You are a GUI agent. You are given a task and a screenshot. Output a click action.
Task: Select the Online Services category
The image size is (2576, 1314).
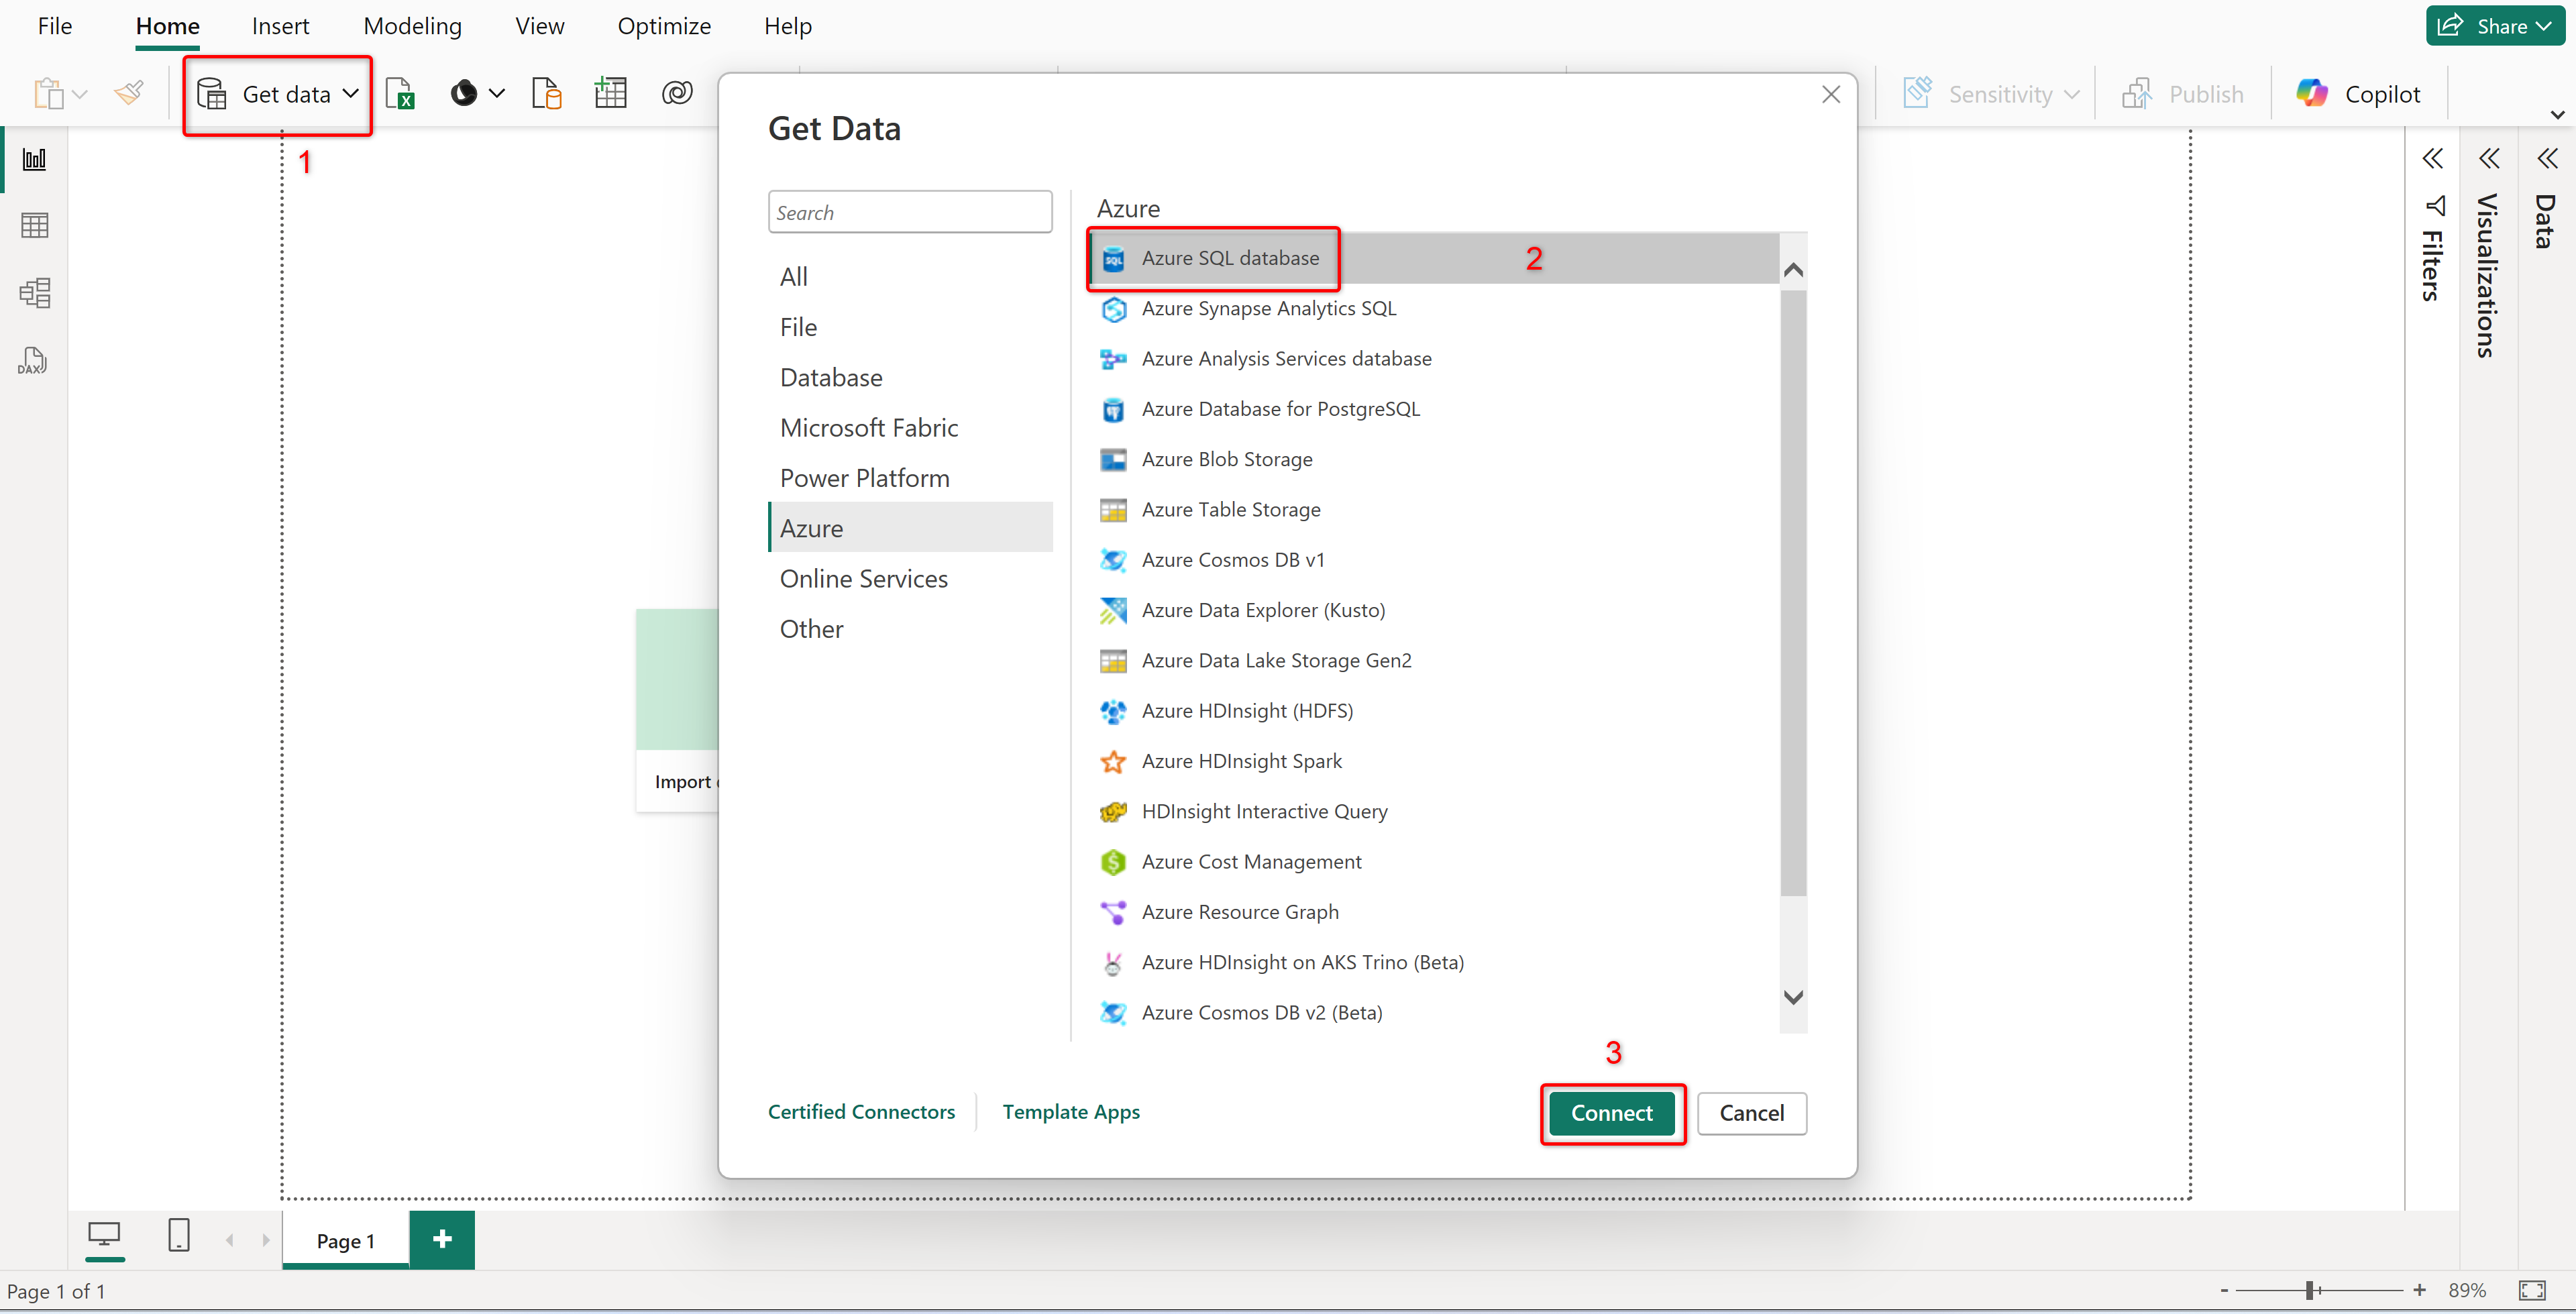tap(863, 579)
